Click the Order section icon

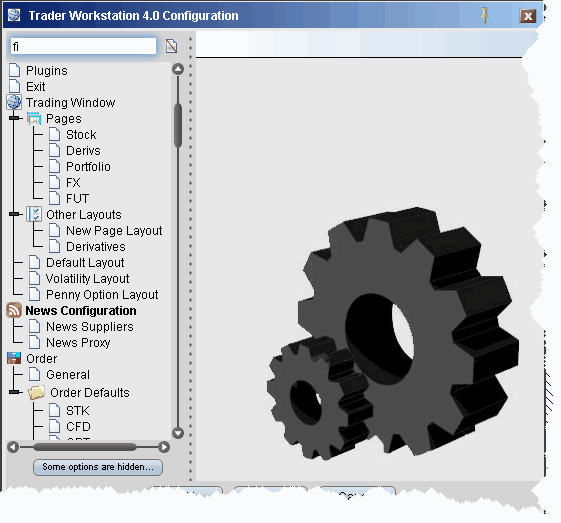14,358
